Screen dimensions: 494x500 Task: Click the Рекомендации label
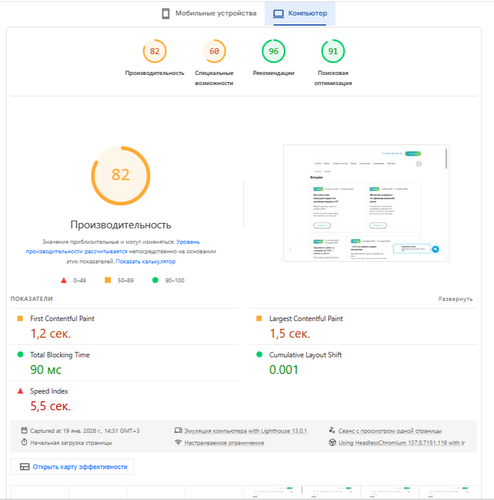coord(273,73)
